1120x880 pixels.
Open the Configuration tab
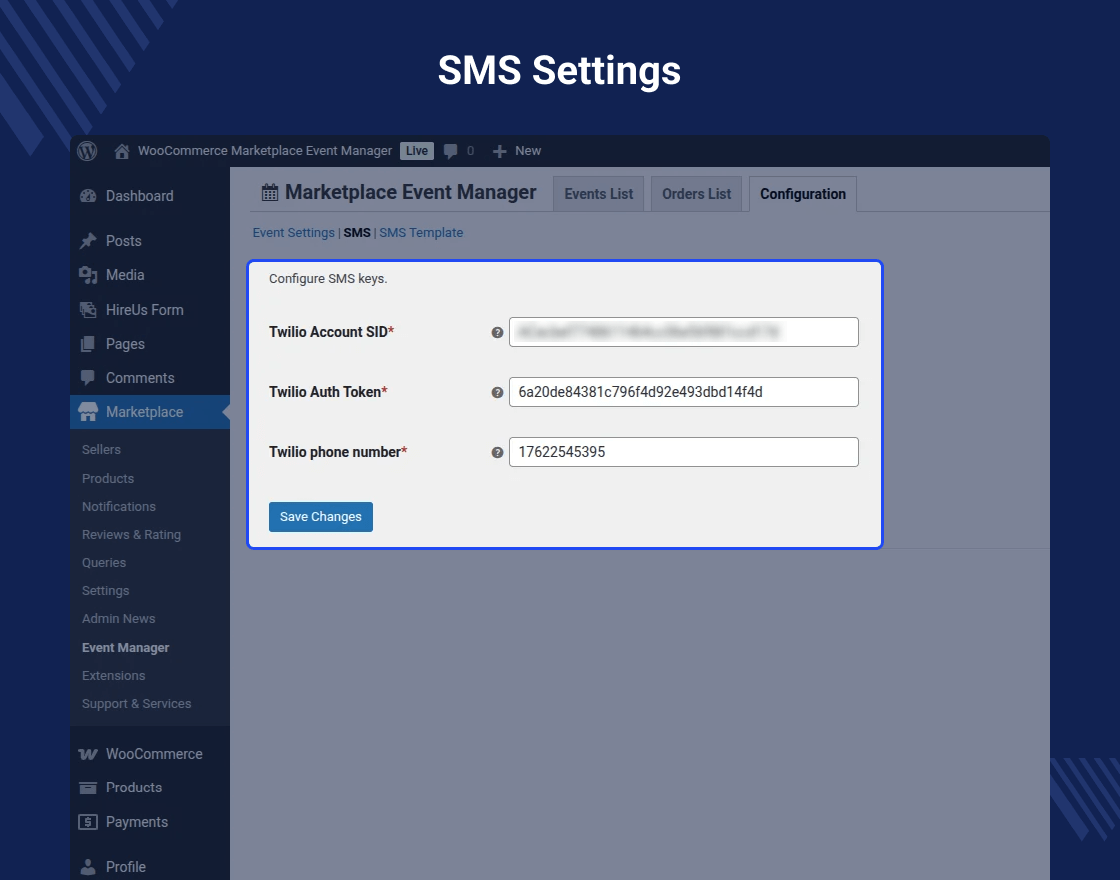point(803,195)
